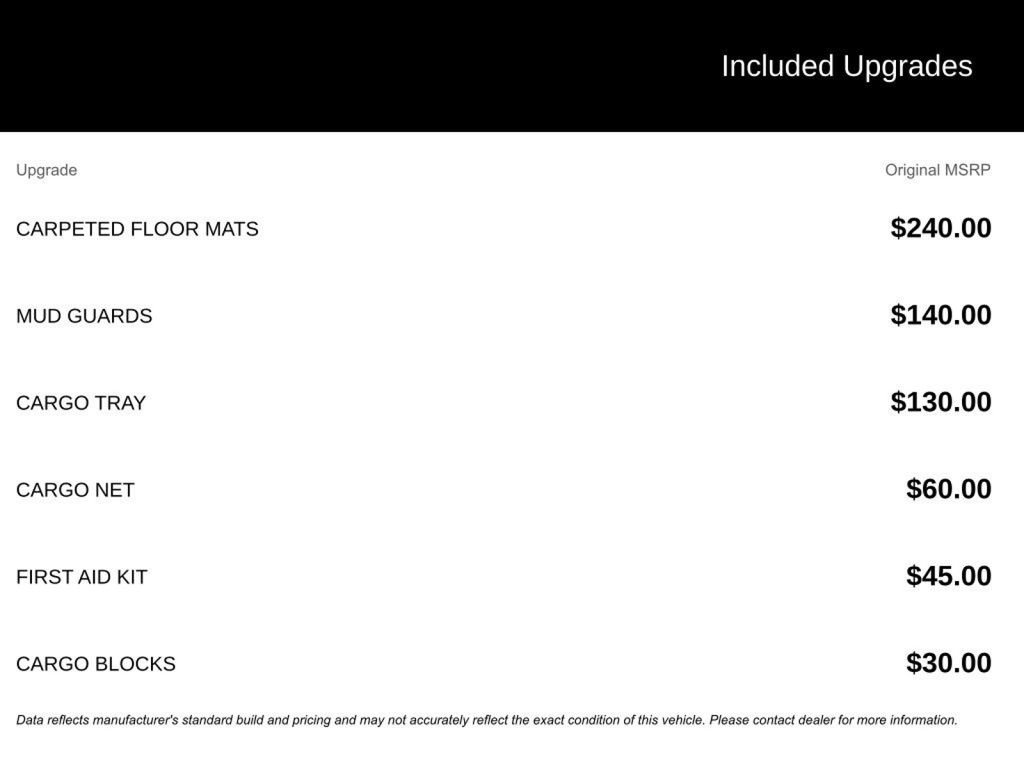Click the $130.00 cargo tray price
Screen dimensions: 1024x768
tap(941, 402)
